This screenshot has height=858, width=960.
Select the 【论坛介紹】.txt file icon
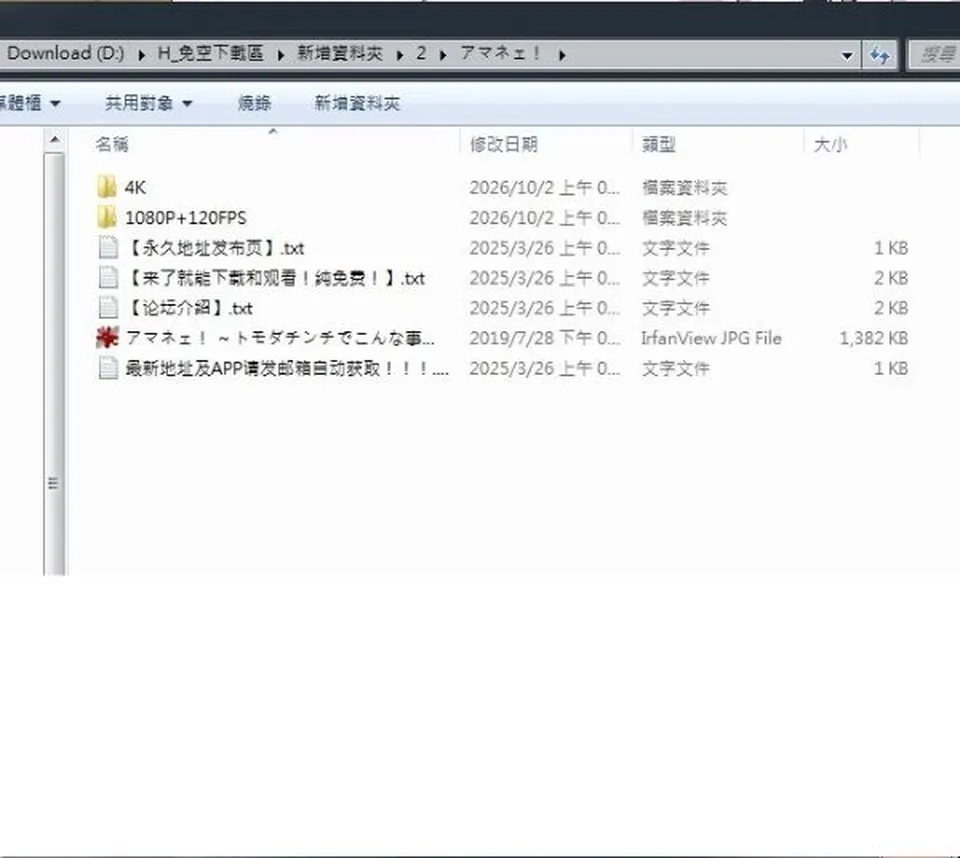(x=108, y=307)
